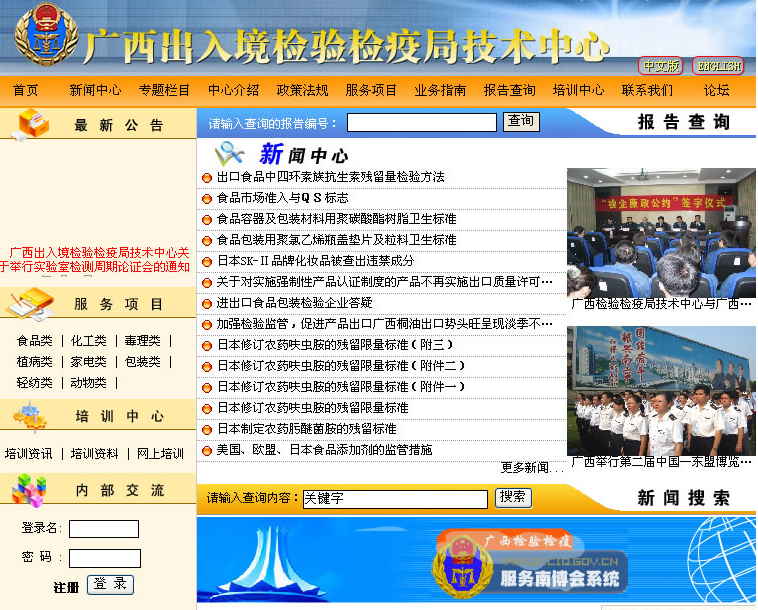
Task: Click the 注册 link
Action: click(x=66, y=588)
